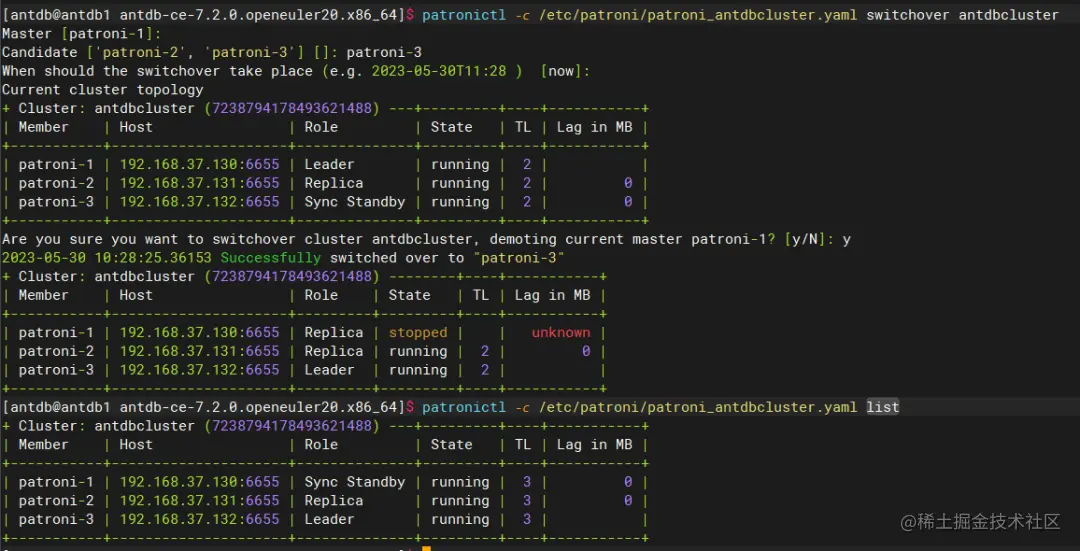Click host 192.168.37.130:6655 in the Leader patroni-1 row

pos(200,165)
